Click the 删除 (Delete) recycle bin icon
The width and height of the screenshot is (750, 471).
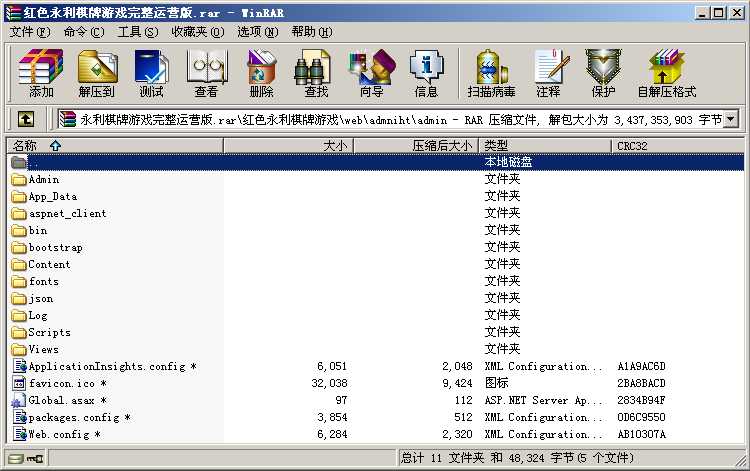click(x=262, y=73)
